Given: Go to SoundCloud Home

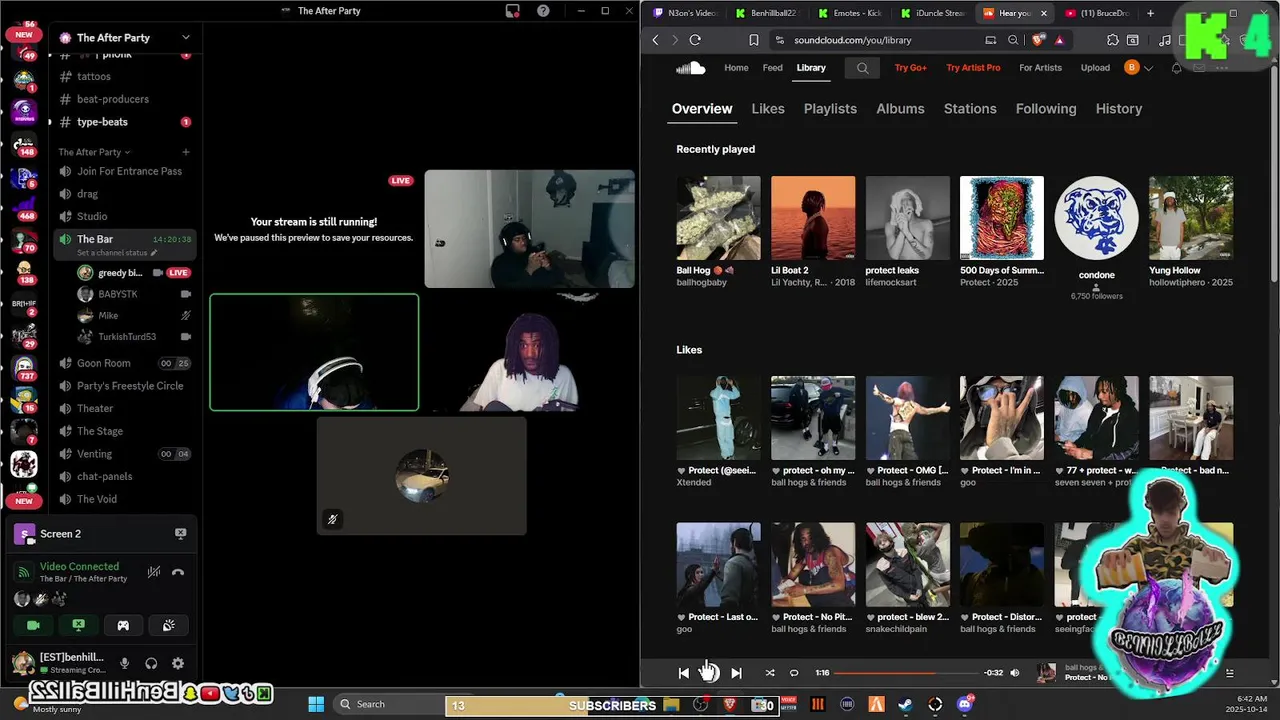Looking at the screenshot, I should click(736, 68).
